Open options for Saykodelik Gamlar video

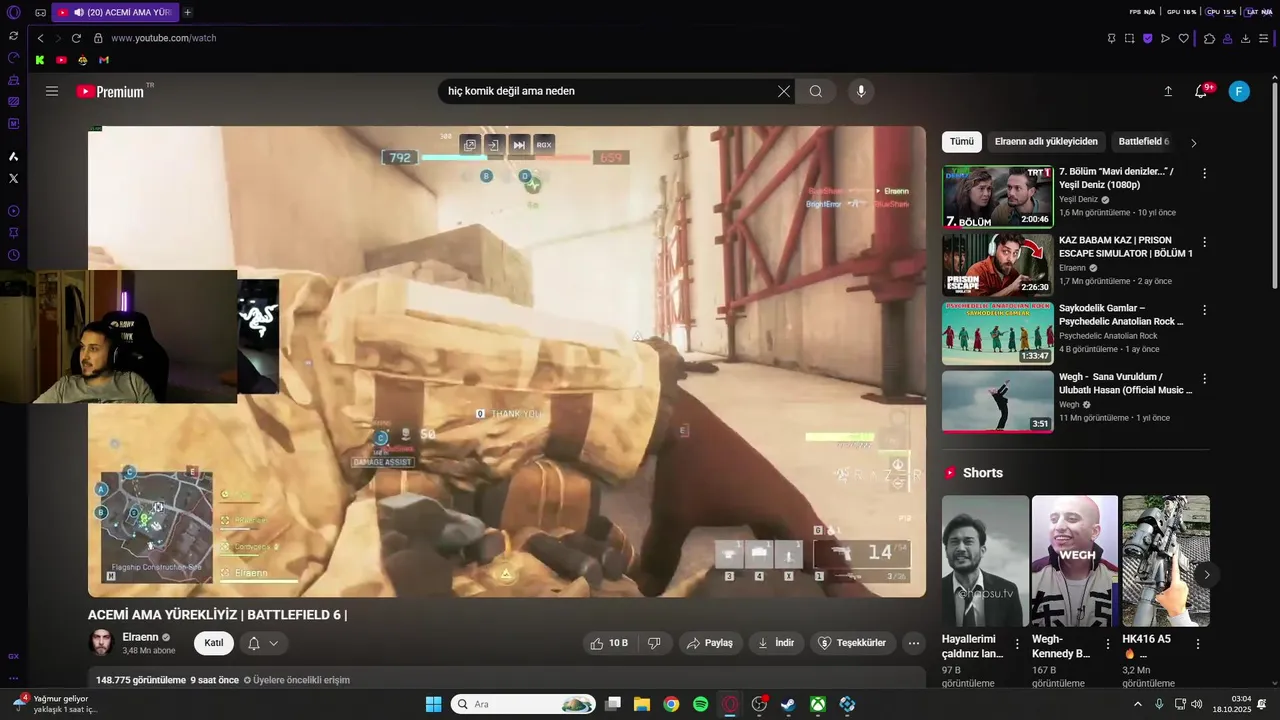coord(1204,310)
